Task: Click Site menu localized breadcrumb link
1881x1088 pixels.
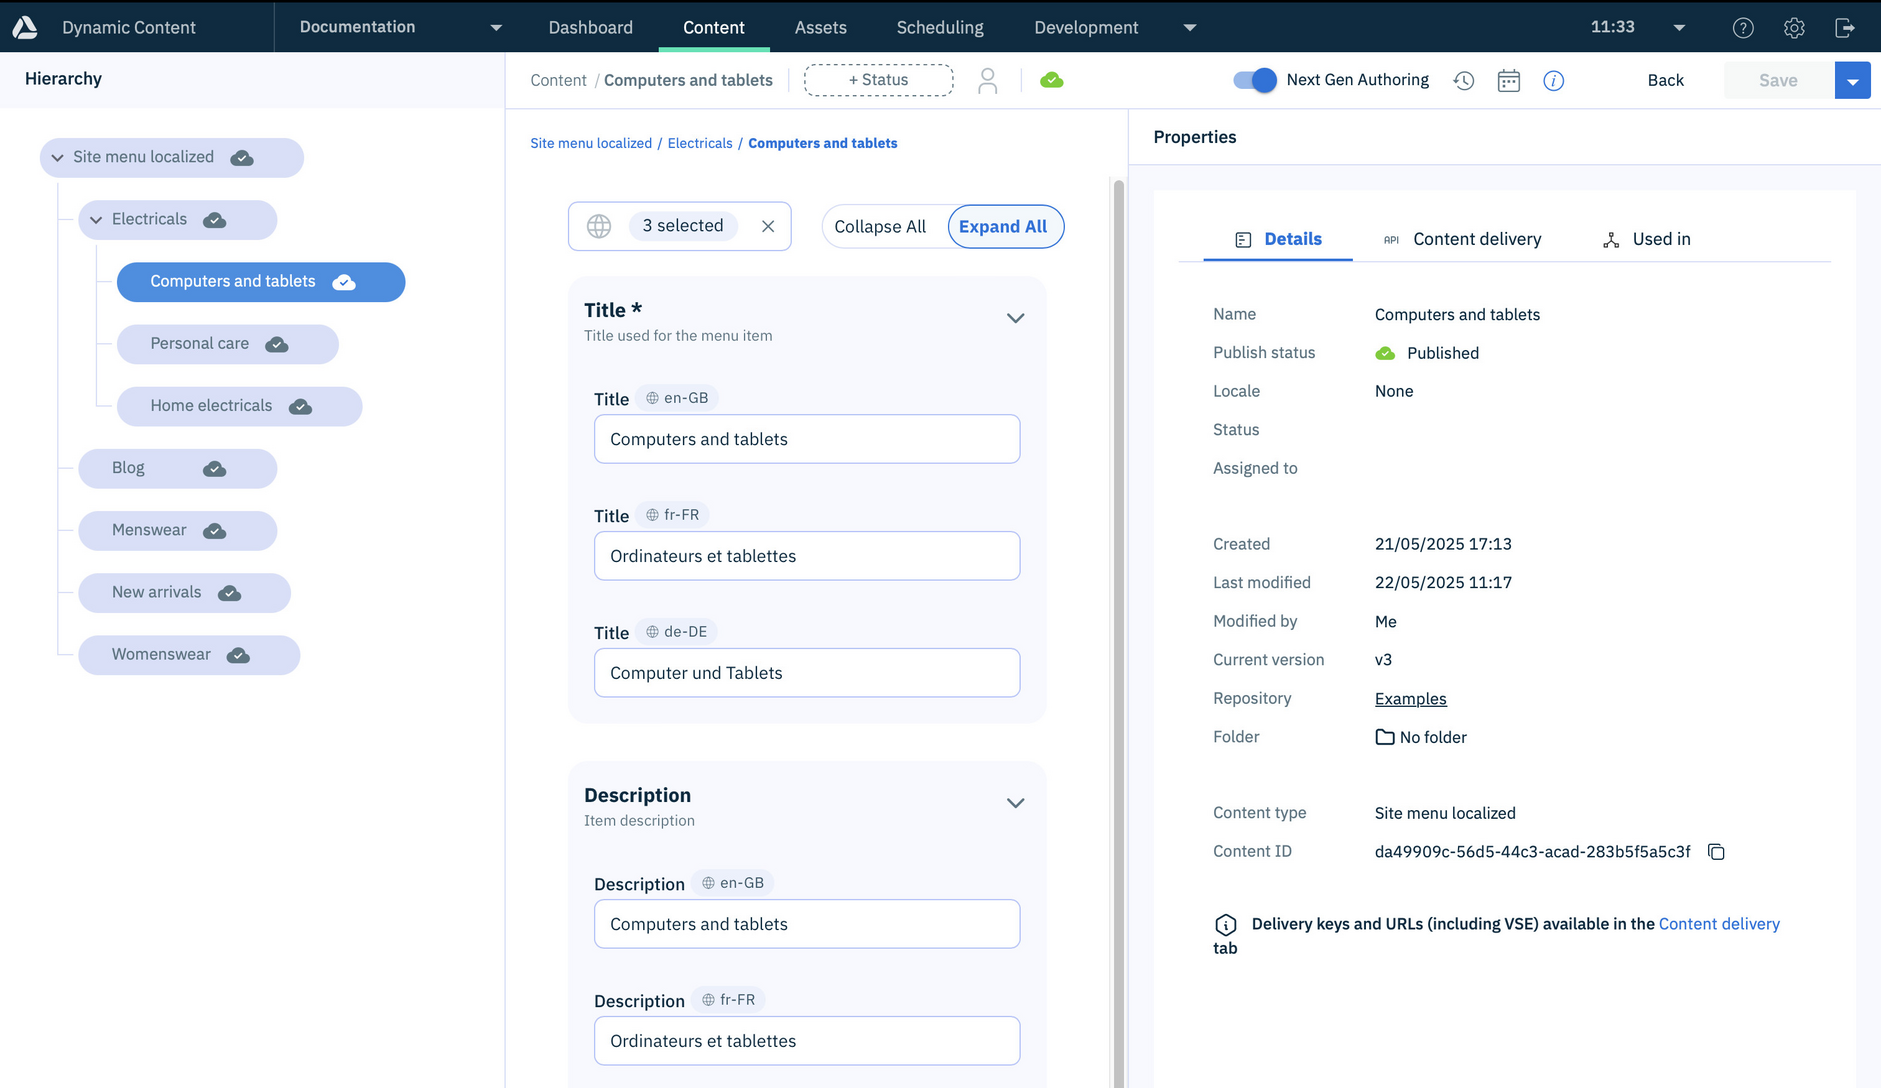Action: click(591, 143)
